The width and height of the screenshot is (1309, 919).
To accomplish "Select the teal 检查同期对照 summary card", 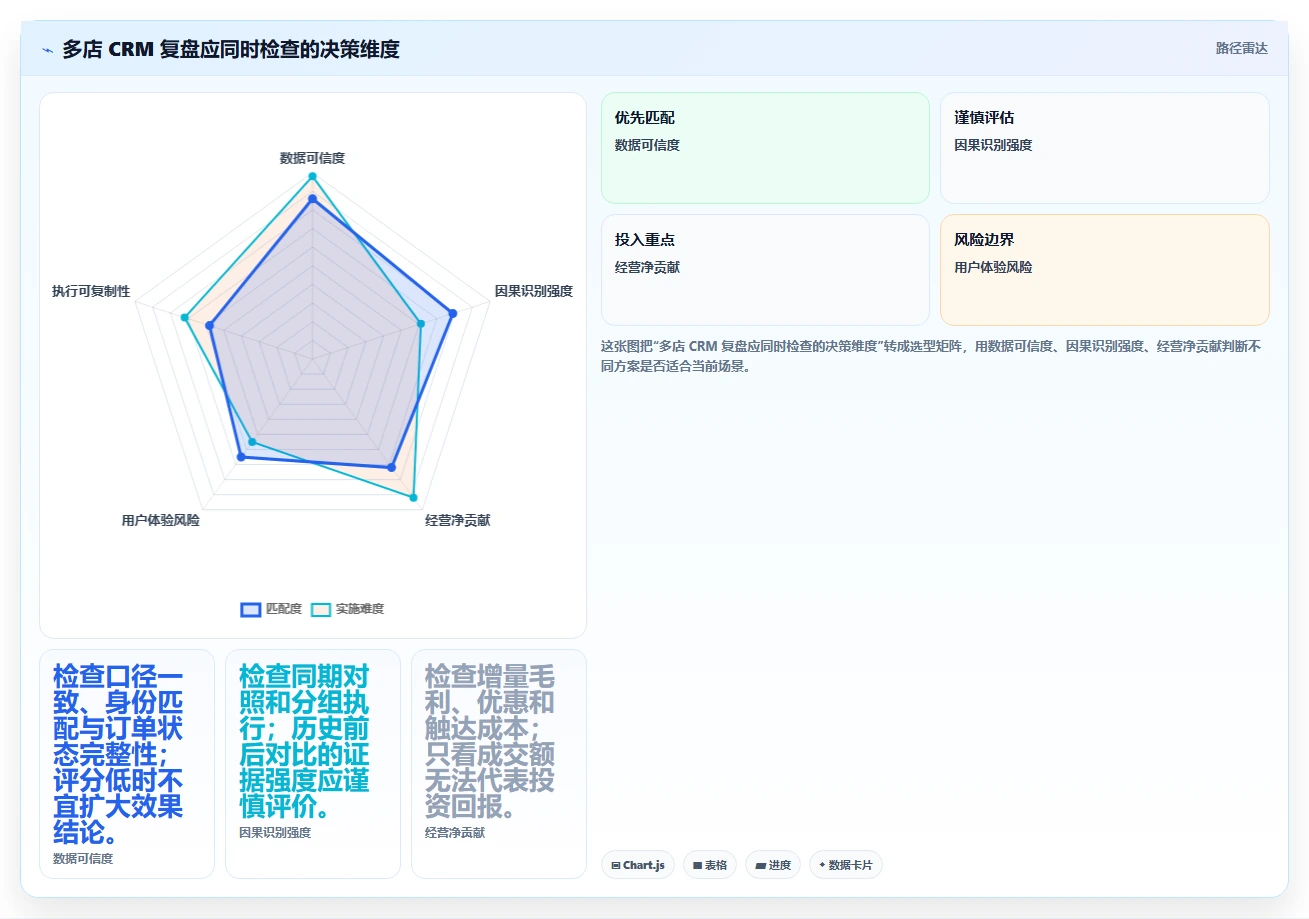I will pyautogui.click(x=313, y=764).
